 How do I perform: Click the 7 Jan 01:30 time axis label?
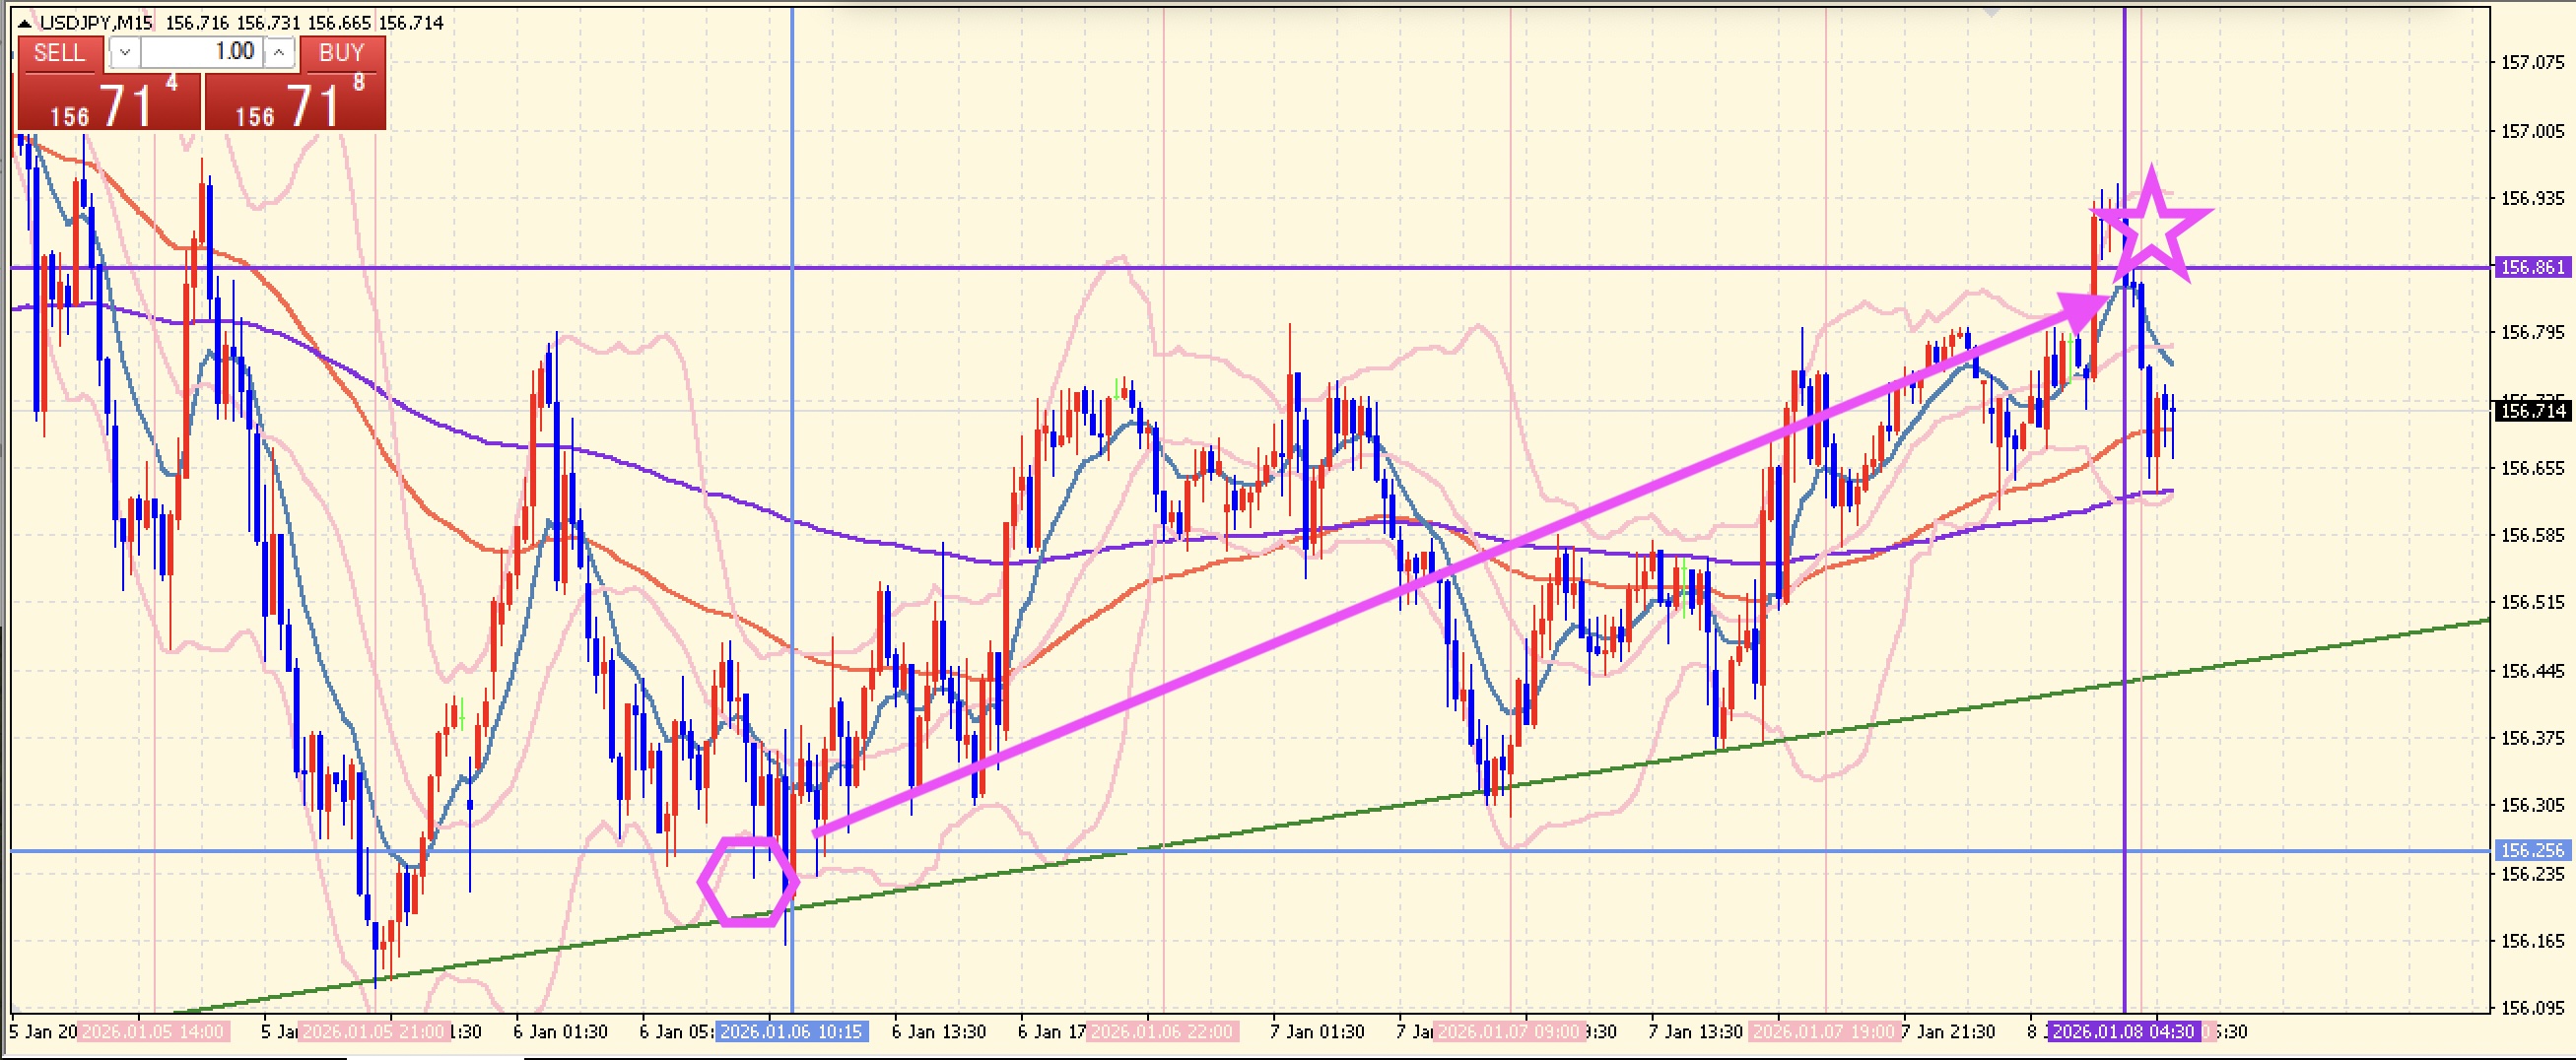coord(1316,1031)
